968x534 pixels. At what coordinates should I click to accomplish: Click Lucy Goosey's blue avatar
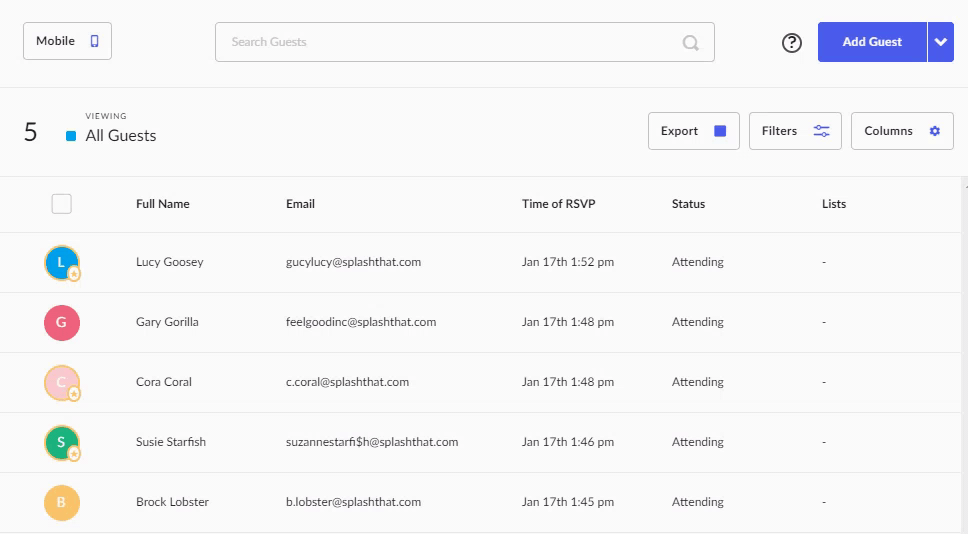pyautogui.click(x=61, y=262)
